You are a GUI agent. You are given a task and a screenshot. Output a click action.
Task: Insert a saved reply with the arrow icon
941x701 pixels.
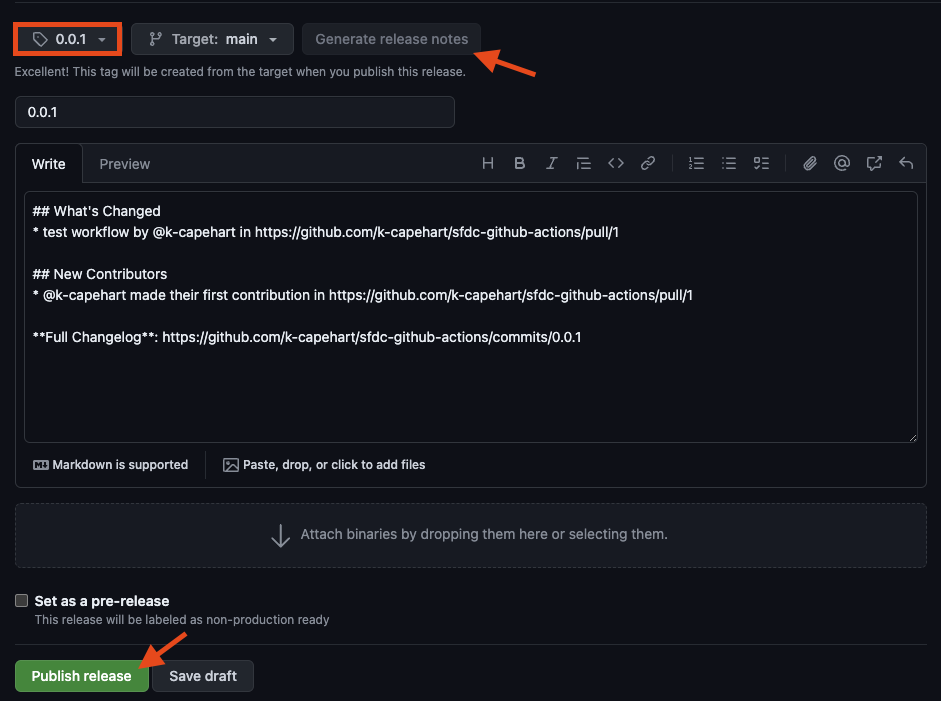[906, 163]
